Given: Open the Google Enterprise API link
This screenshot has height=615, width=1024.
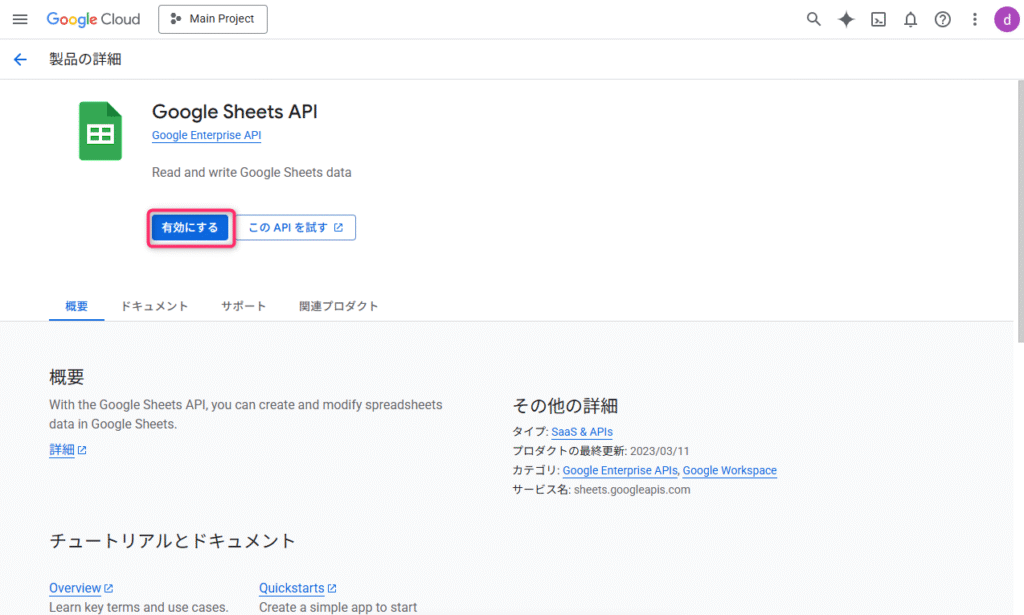Looking at the screenshot, I should point(206,135).
